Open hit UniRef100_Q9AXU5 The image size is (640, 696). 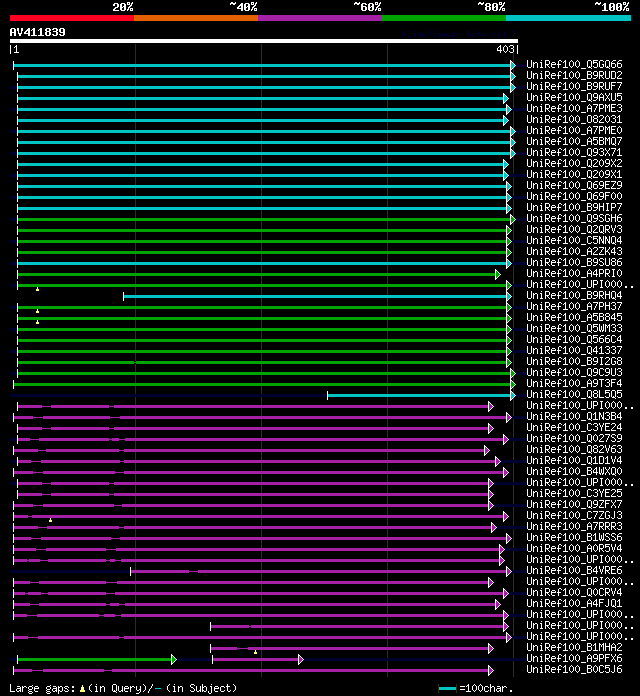[574, 97]
